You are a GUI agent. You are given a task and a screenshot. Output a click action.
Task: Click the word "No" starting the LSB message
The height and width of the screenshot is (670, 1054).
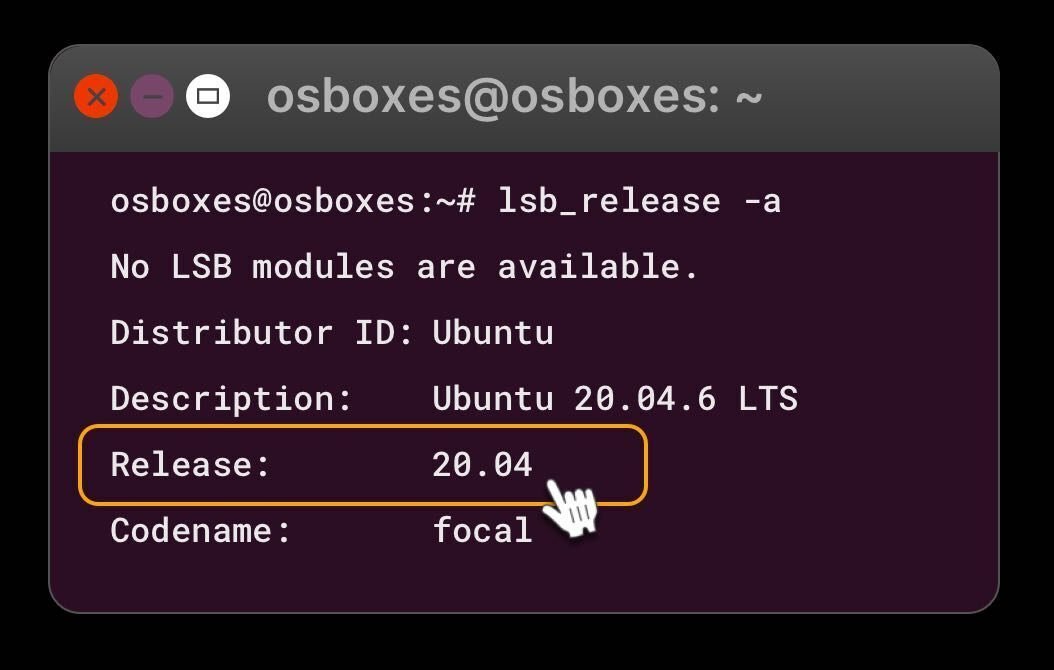[130, 267]
